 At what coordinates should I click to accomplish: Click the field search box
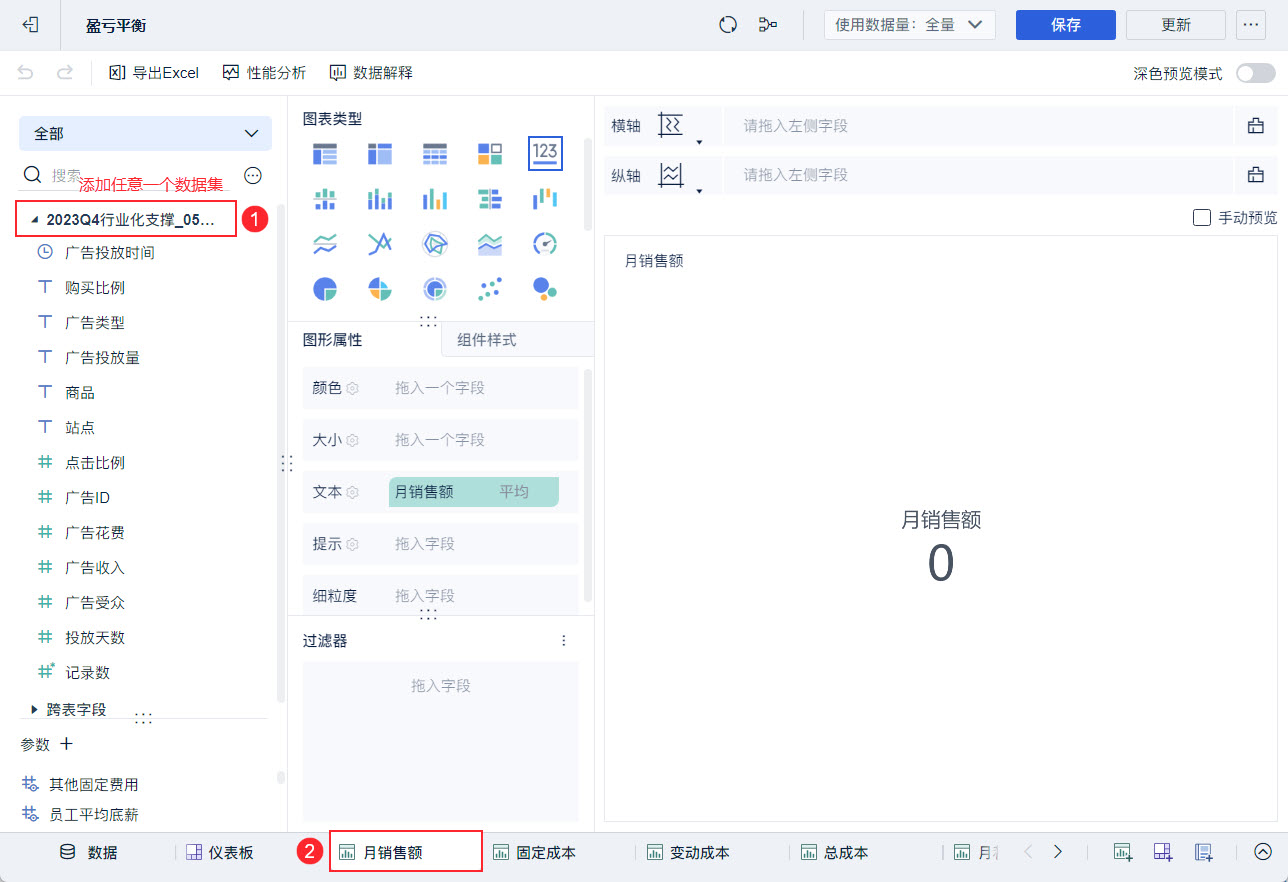pos(125,176)
